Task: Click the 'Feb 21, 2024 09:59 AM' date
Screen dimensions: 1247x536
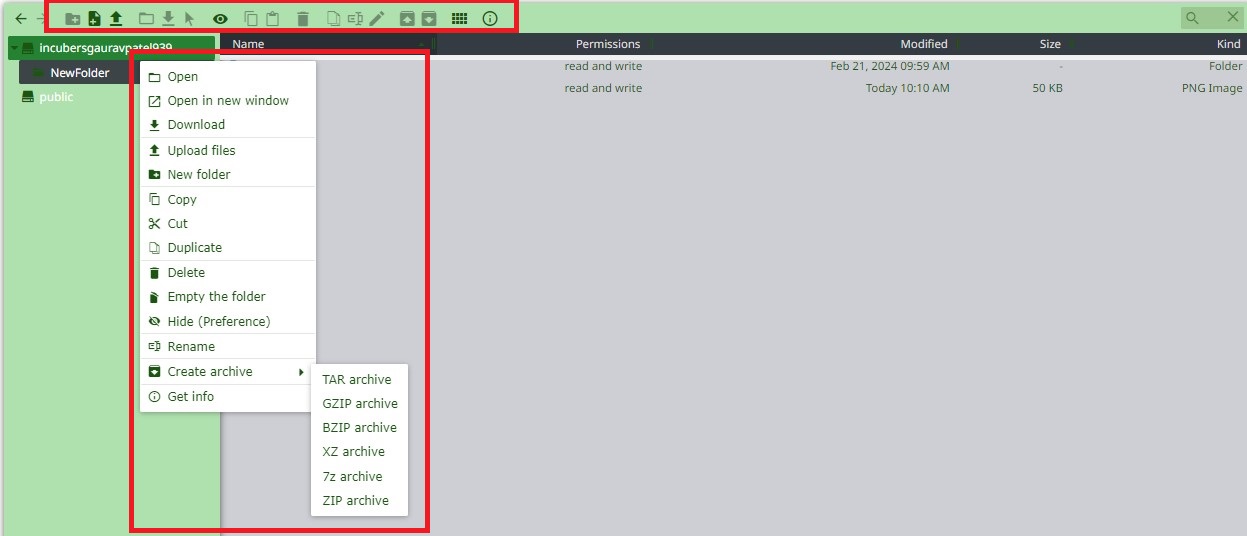Action: [x=890, y=66]
